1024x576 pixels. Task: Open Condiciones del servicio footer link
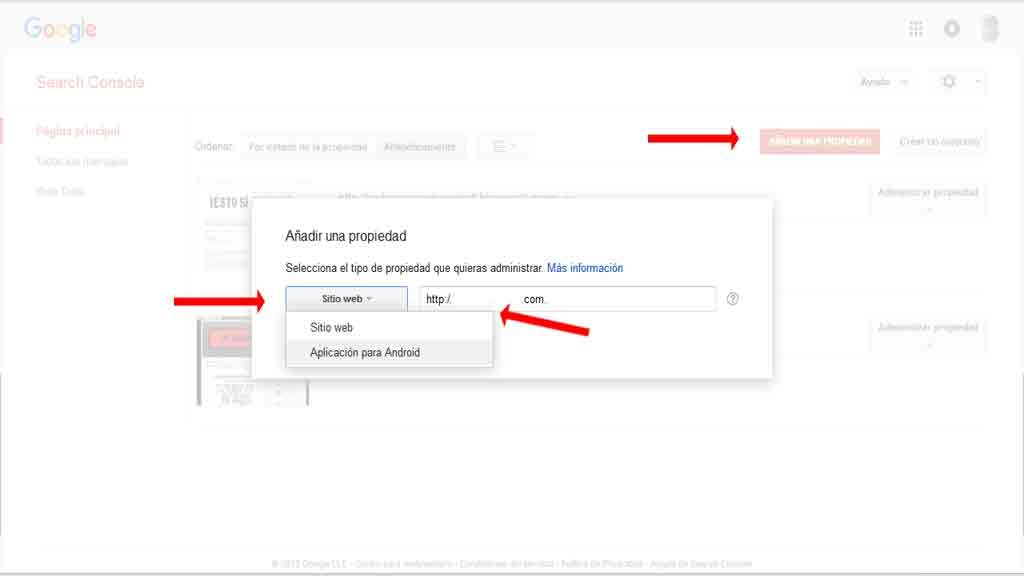tap(506, 564)
